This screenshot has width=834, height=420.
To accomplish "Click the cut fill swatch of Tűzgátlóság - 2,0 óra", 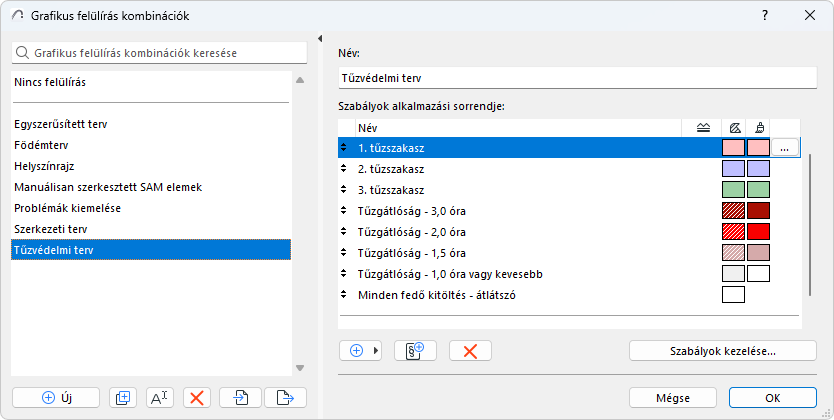I will [733, 232].
